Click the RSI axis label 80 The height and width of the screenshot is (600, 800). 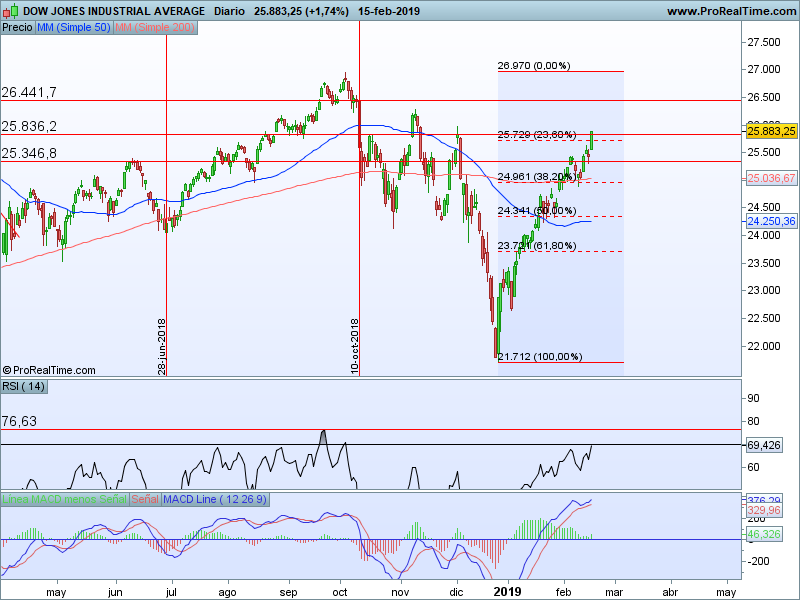753,421
